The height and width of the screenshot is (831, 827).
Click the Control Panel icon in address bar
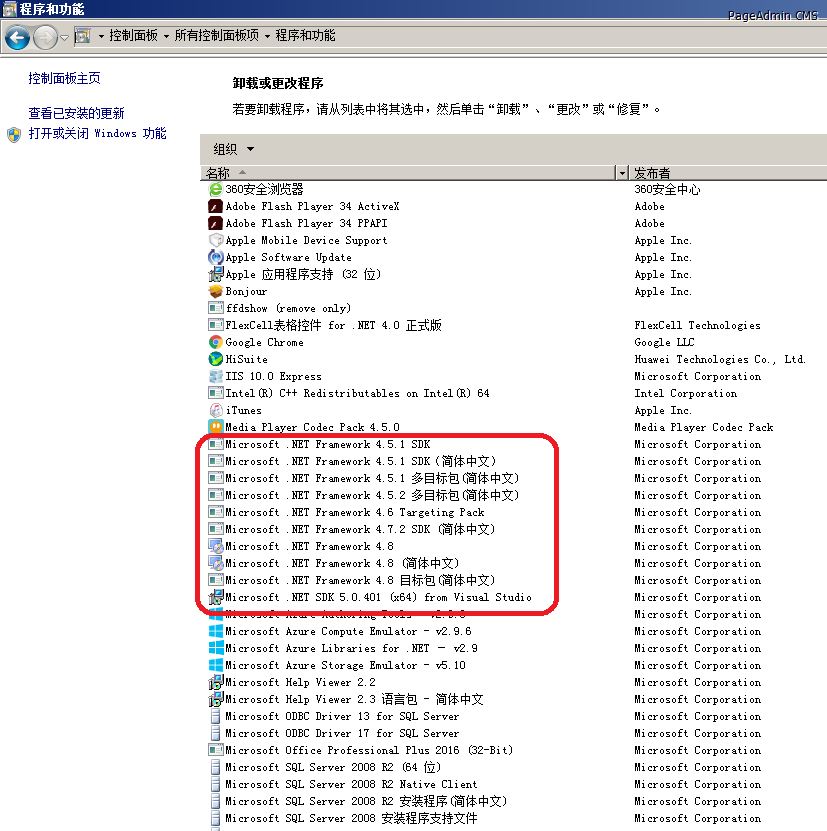tap(82, 36)
